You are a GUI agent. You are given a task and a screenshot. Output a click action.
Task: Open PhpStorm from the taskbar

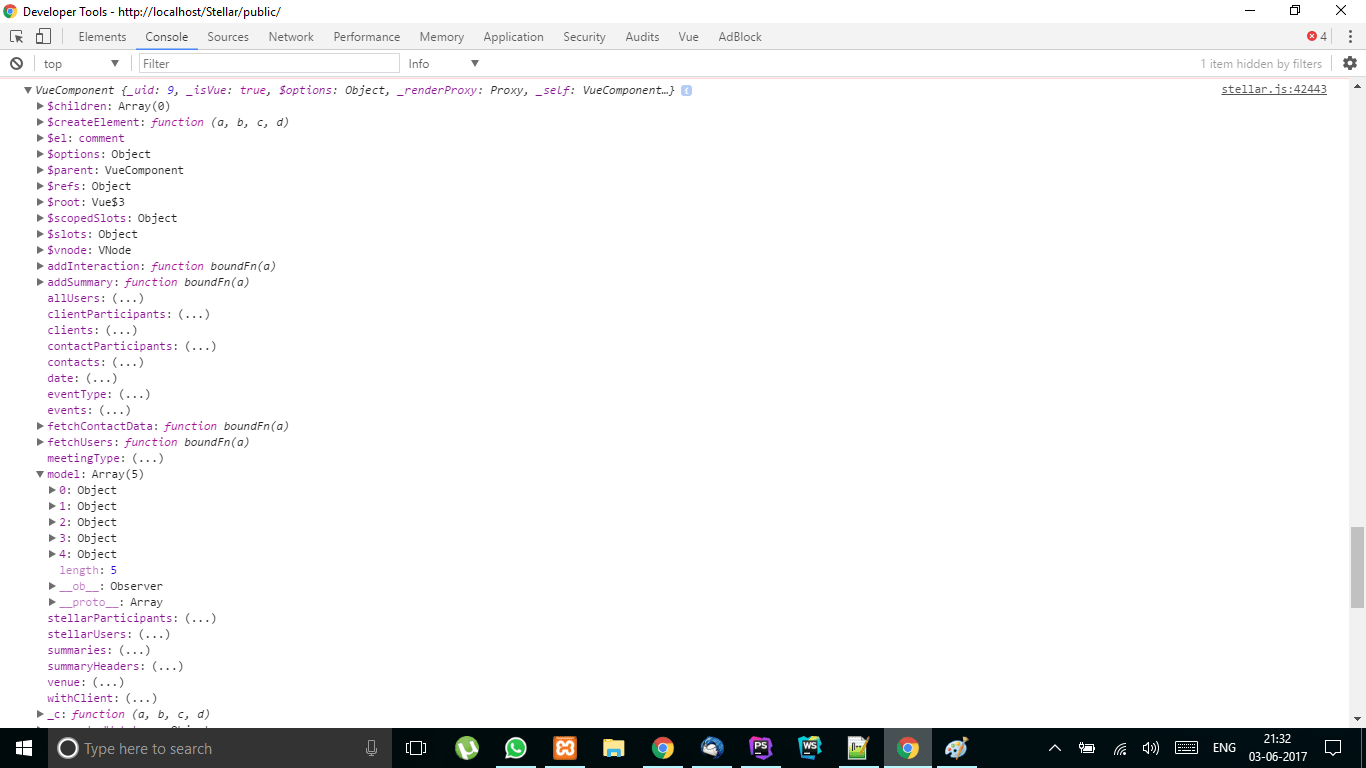coord(761,748)
